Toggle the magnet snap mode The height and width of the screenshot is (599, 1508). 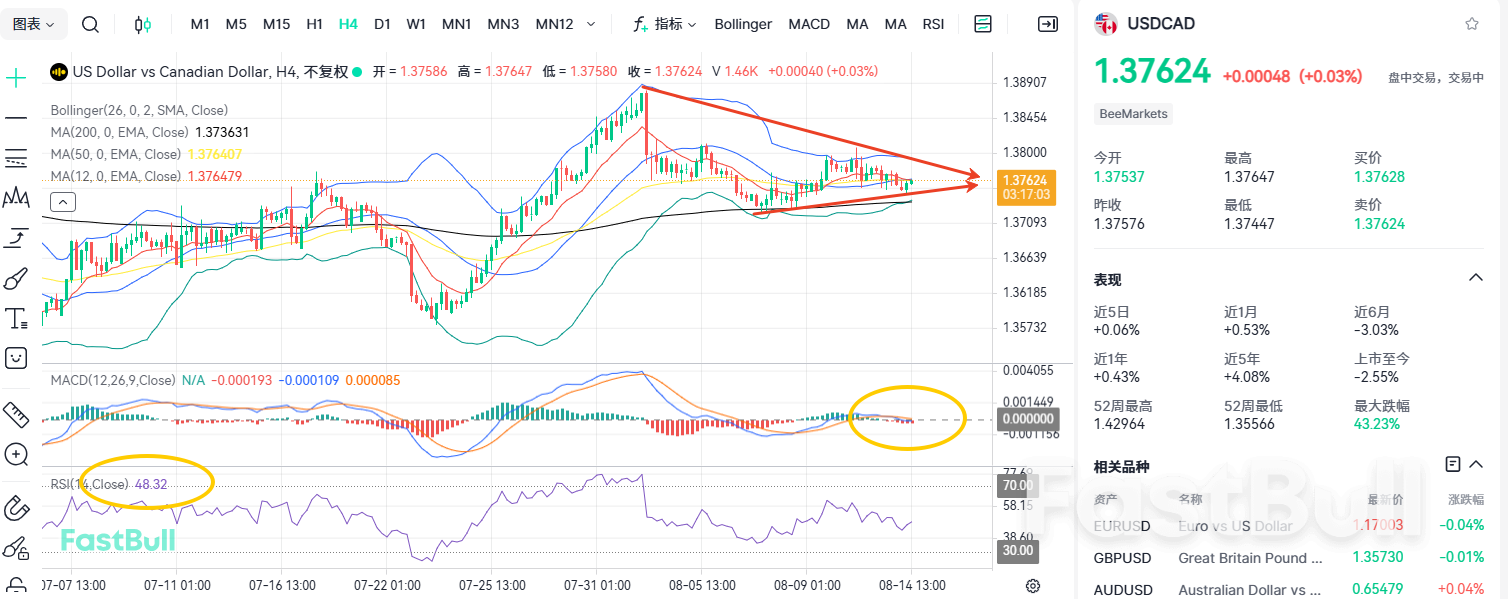pos(16,508)
